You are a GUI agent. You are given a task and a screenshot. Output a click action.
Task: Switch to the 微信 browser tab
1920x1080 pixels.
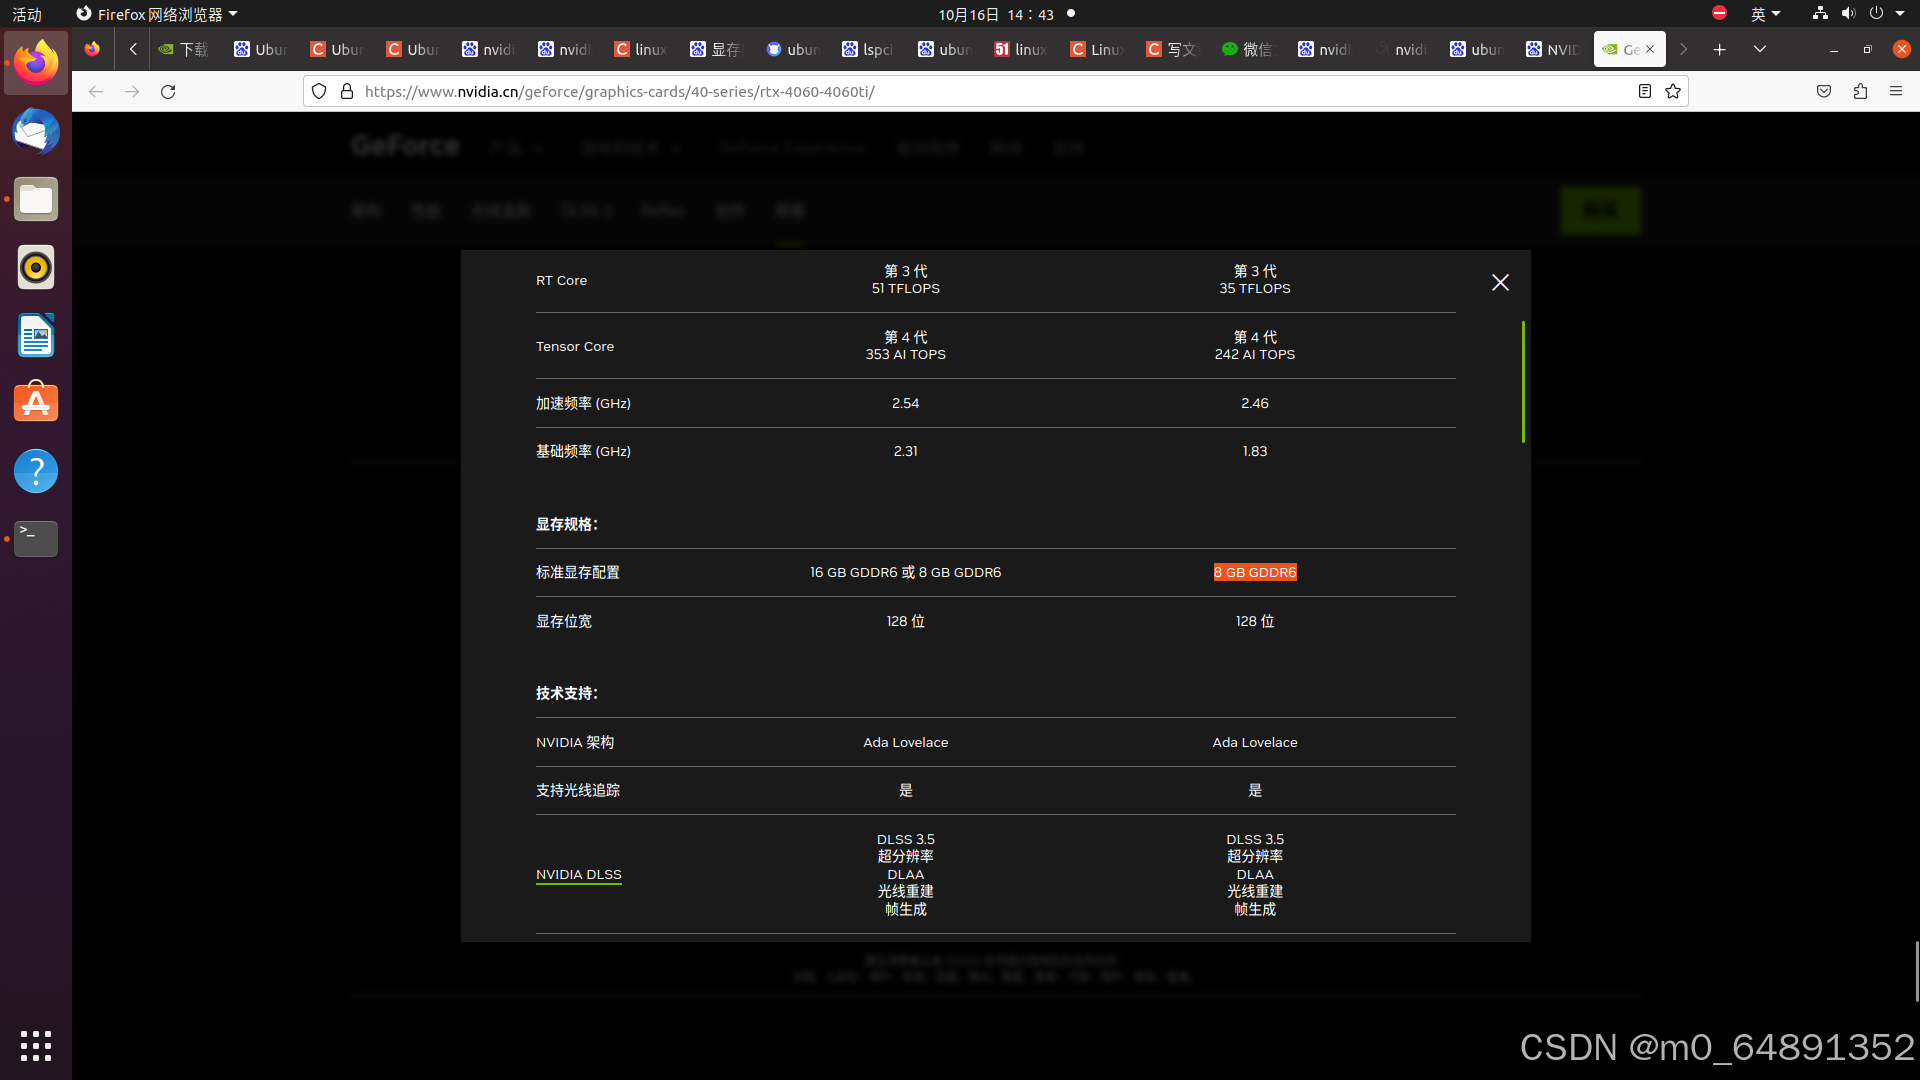point(1247,49)
